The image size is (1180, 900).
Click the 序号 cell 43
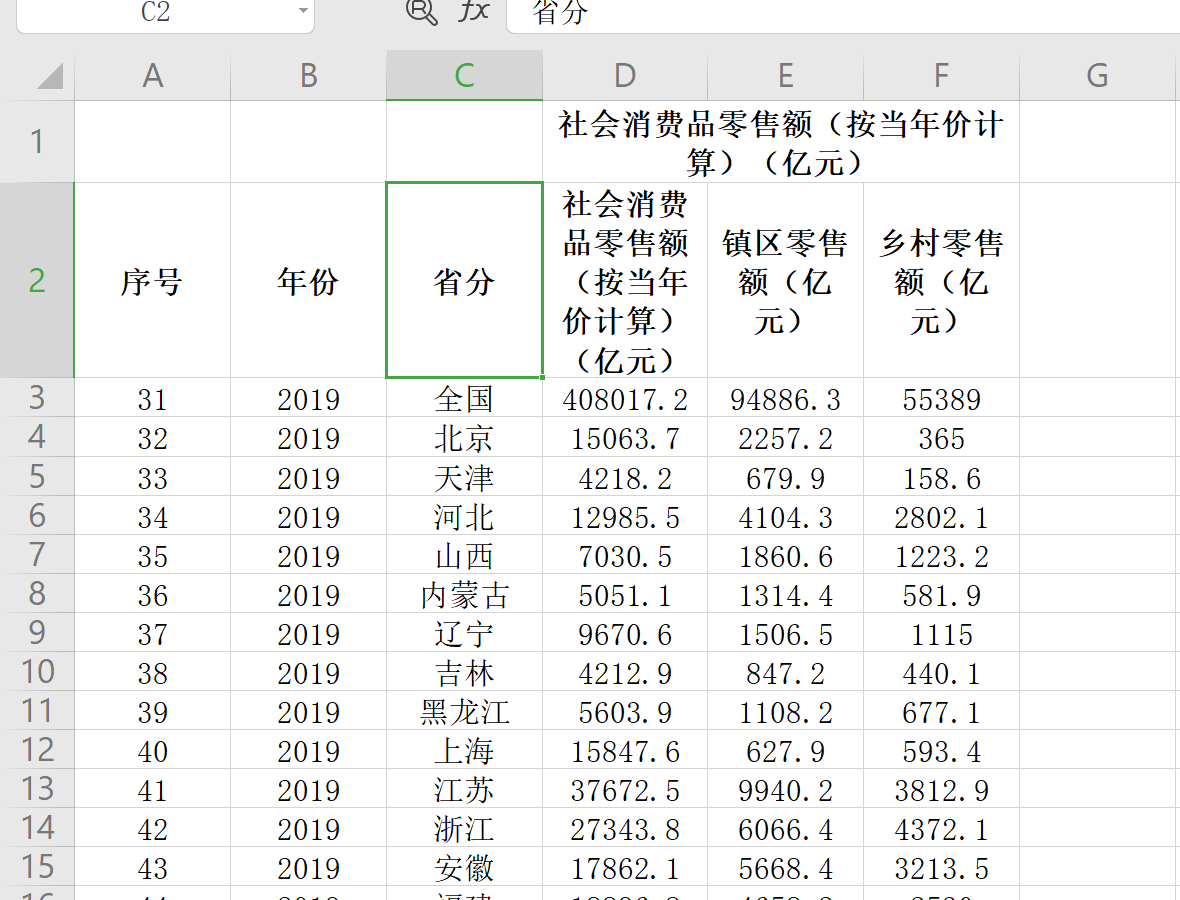click(153, 868)
